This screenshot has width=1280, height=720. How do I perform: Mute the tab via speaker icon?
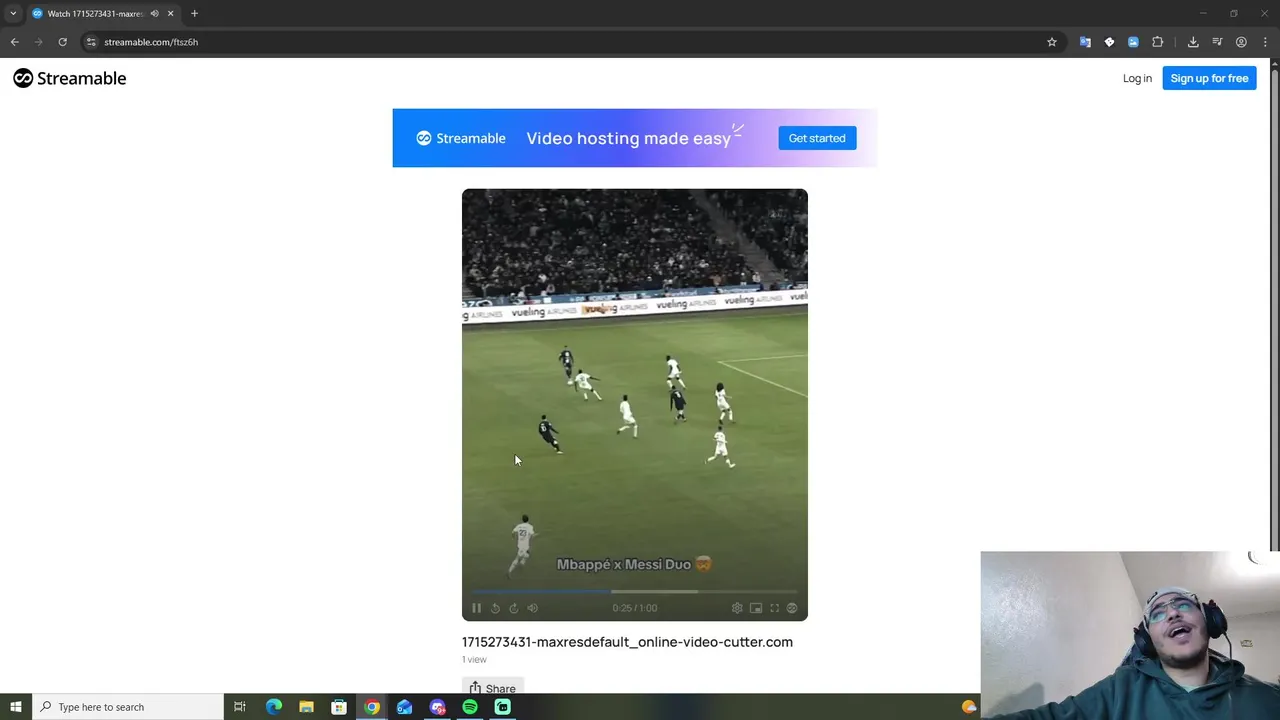[x=154, y=13]
